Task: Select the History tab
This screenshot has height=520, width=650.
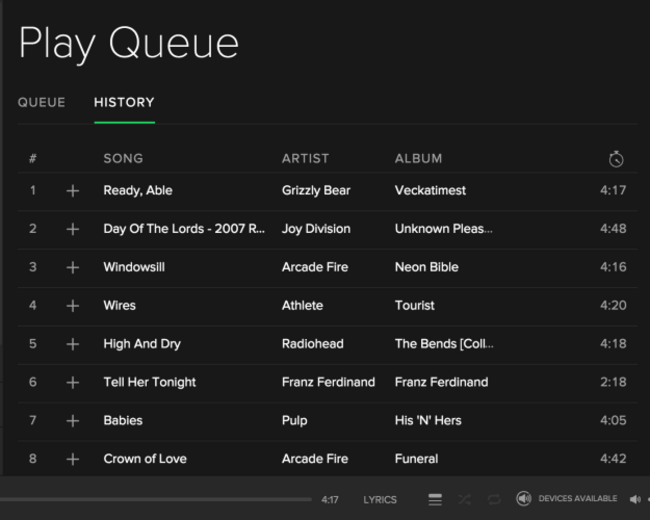Action: coord(124,102)
